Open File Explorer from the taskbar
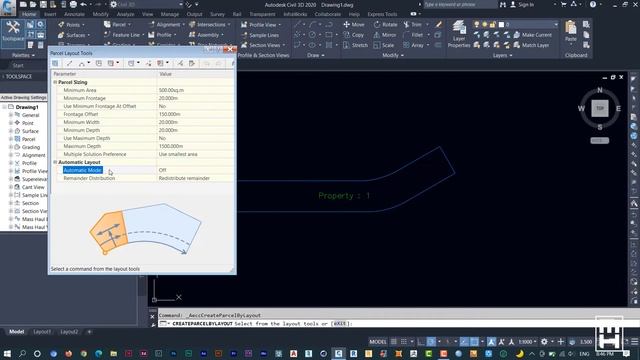This screenshot has height=360, width=640. coord(113,353)
